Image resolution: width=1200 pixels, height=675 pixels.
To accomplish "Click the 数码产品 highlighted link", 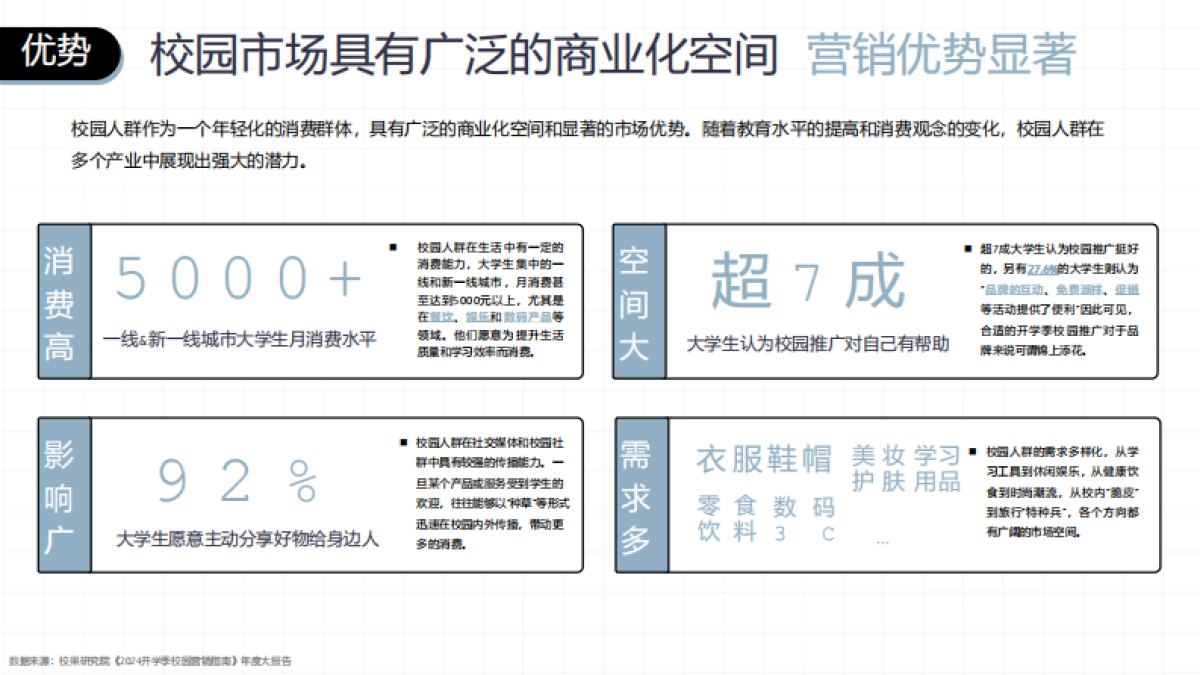I will 529,317.
